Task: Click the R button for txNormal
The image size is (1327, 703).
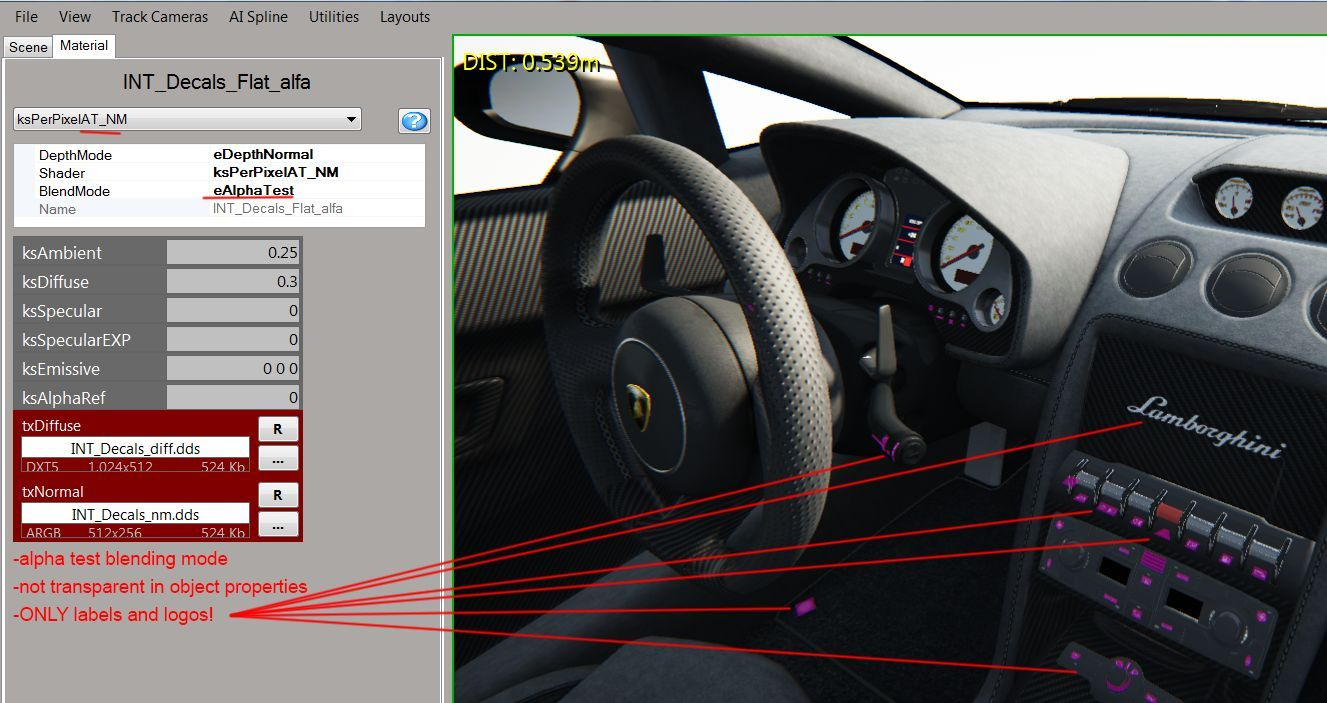Action: coord(278,495)
